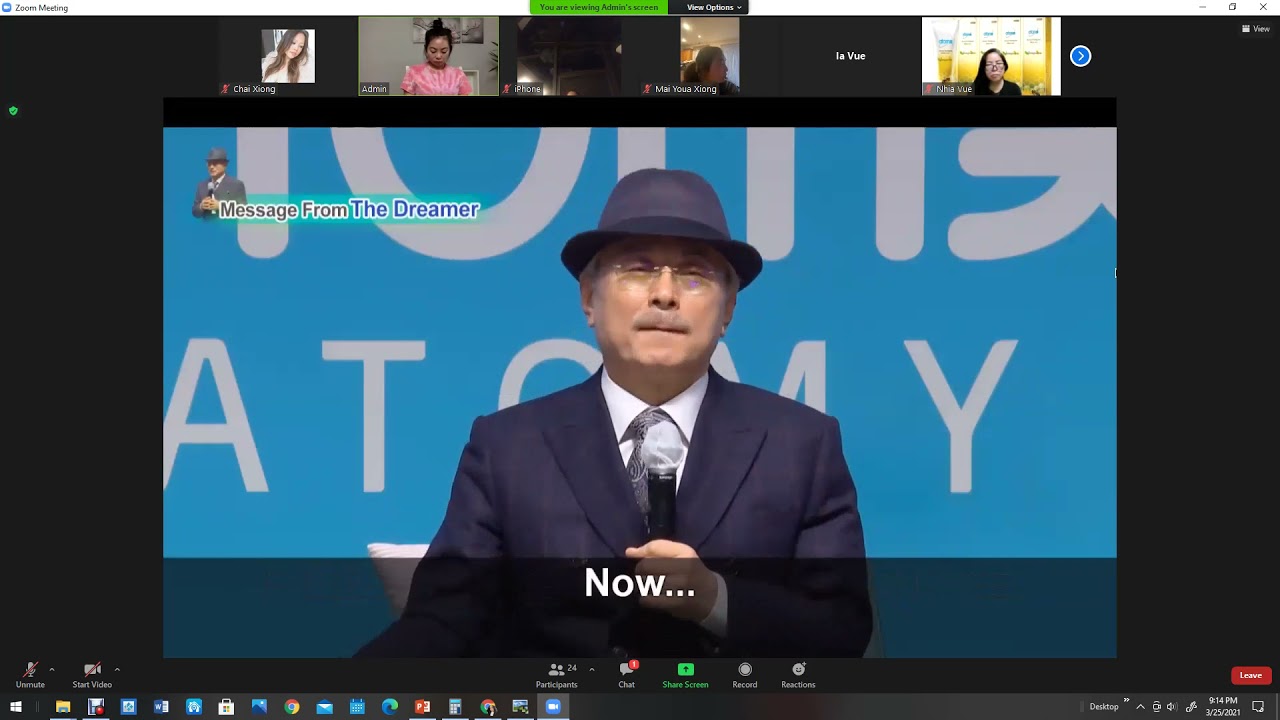Open File Explorer from taskbar

click(63, 707)
